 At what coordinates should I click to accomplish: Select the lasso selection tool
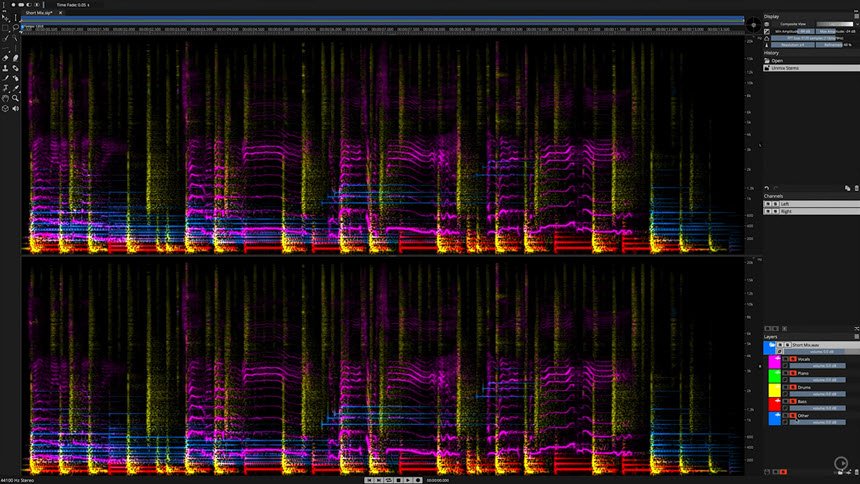pyautogui.click(x=15, y=27)
